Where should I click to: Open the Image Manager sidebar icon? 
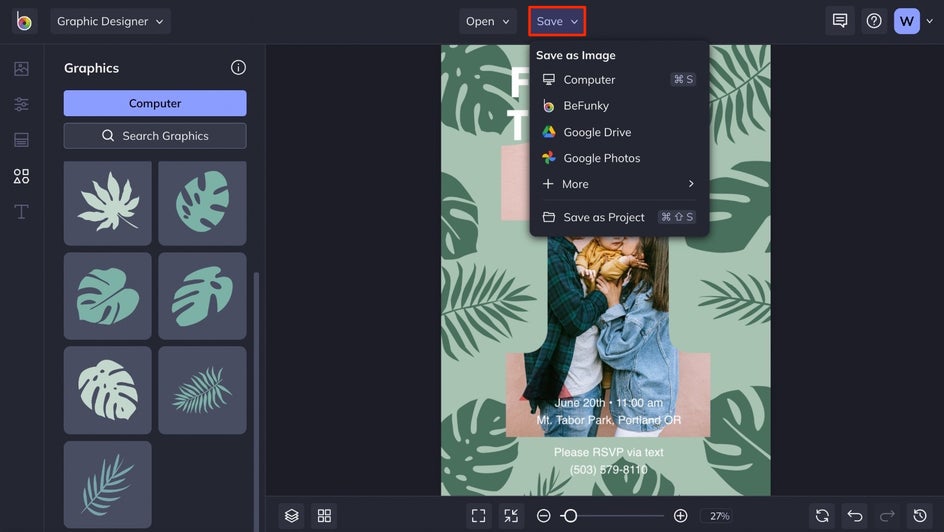21,69
